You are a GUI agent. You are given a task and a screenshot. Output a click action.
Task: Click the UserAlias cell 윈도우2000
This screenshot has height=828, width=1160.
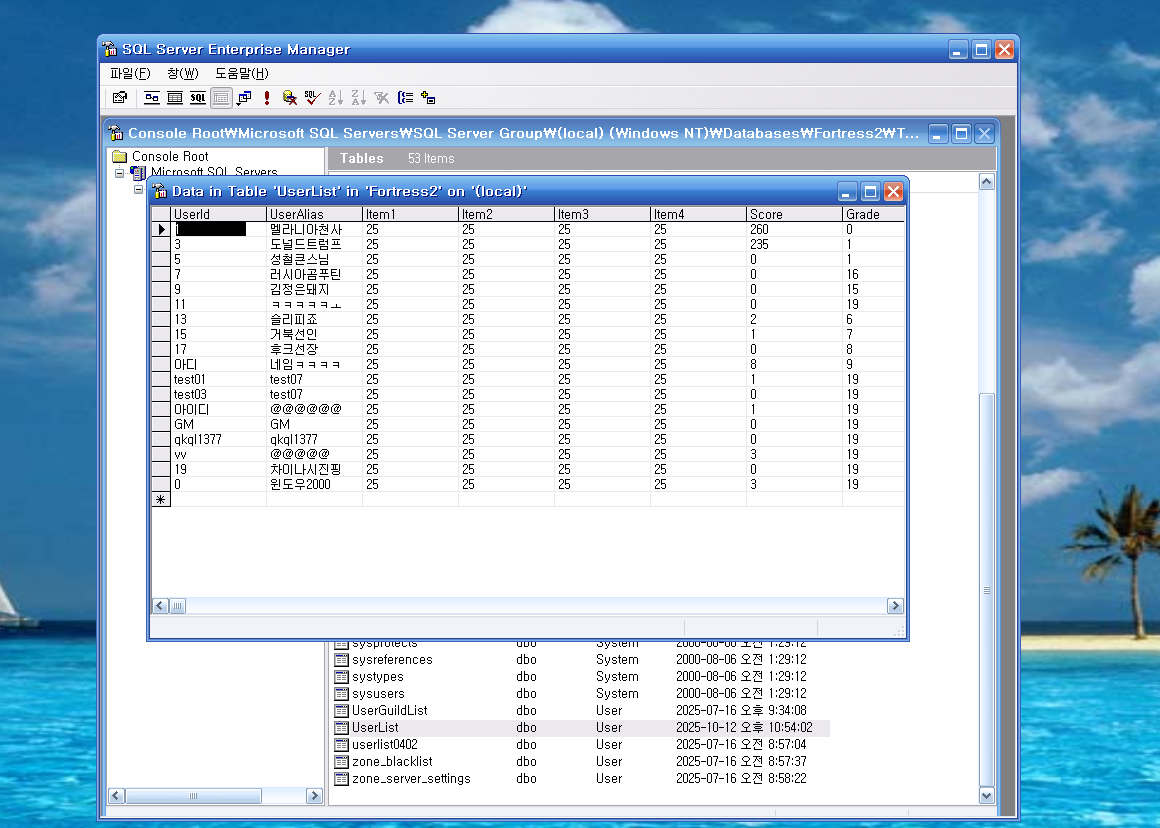click(x=314, y=485)
